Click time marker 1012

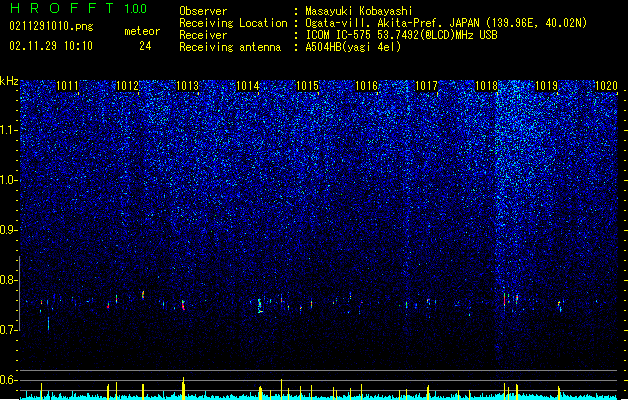(127, 86)
